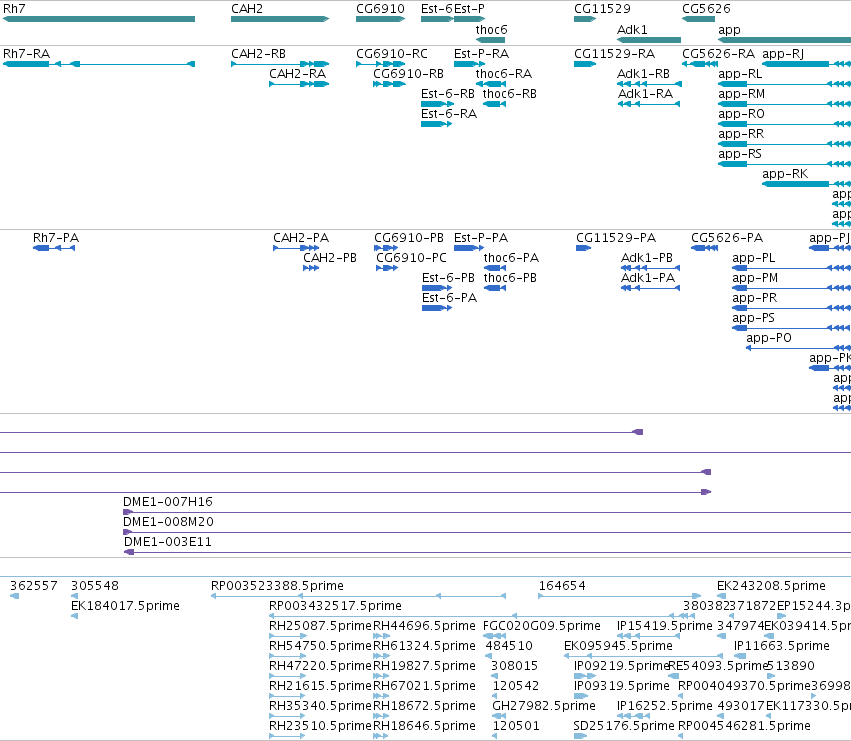851x741 pixels.
Task: Click the thoc6-RB transcript label
Action: point(510,94)
